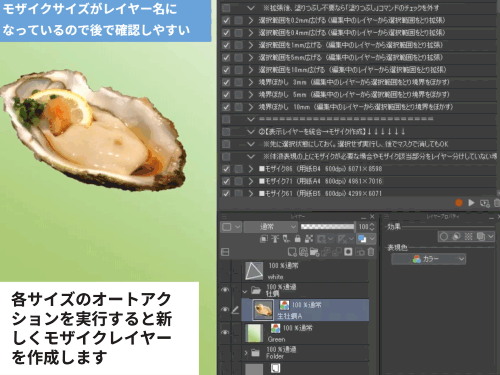This screenshot has height=375, width=500.
Task: Create a layer mask
Action: pos(348,252)
